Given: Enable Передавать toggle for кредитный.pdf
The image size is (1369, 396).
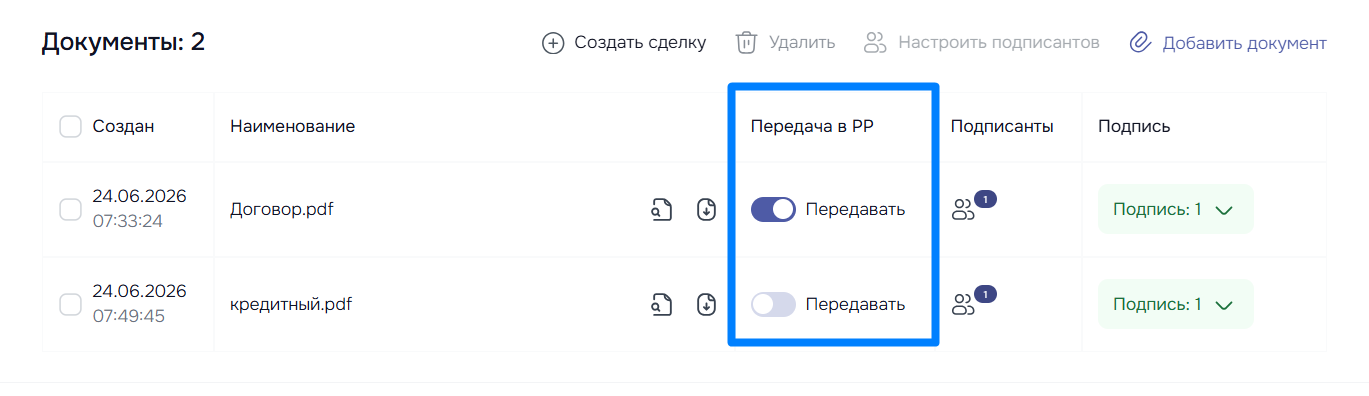Looking at the screenshot, I should 773,304.
